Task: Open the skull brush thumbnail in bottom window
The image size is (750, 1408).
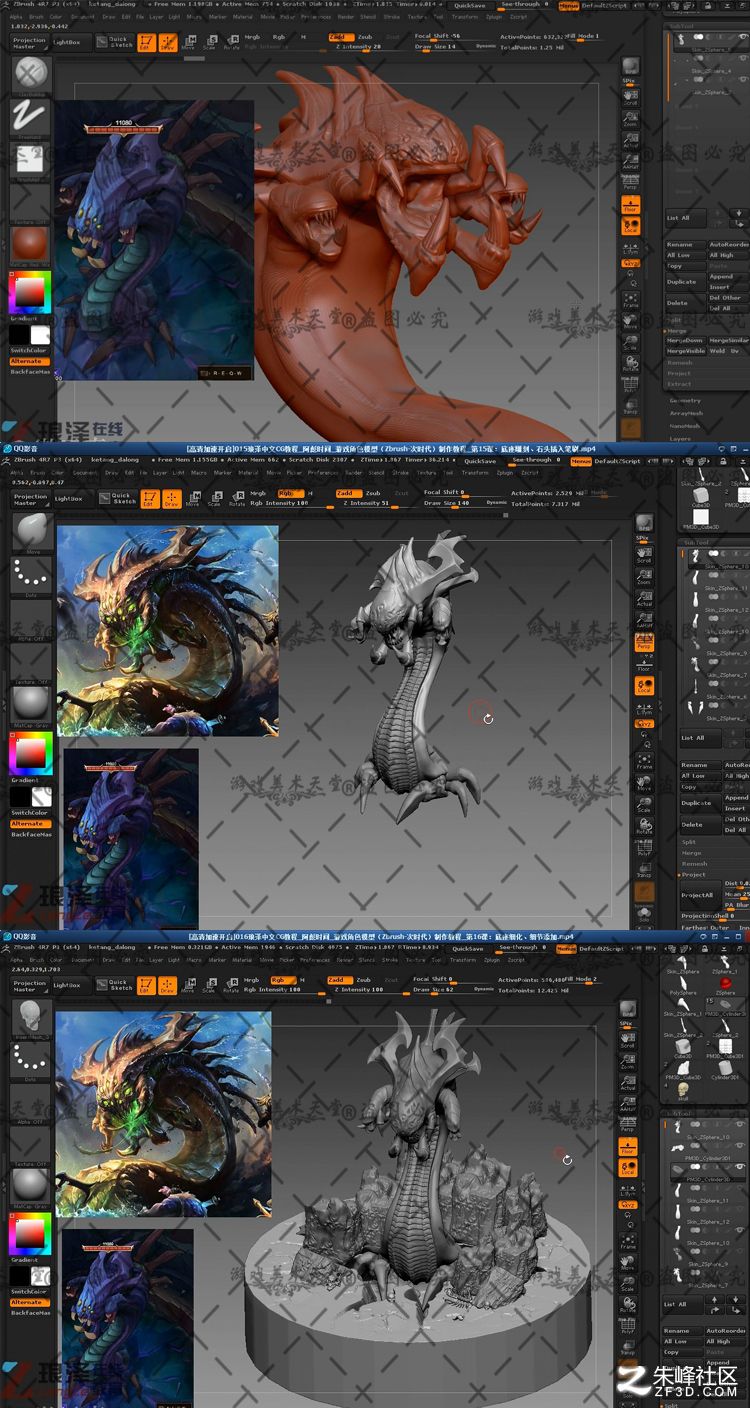Action: click(31, 1018)
